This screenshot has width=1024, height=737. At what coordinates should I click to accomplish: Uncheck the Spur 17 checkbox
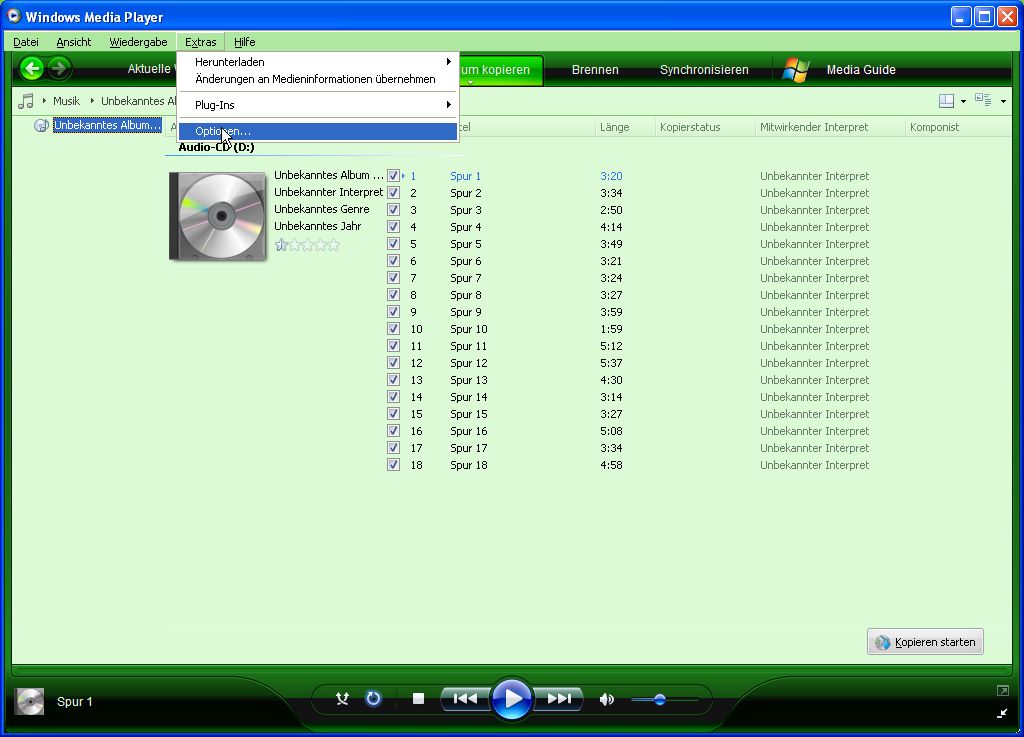[x=393, y=447]
